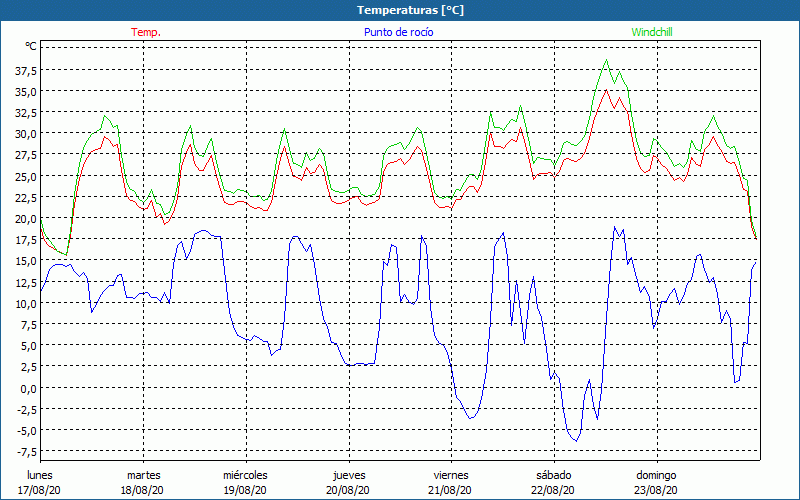800x500 pixels.
Task: Click the 10,0 y-axis value
Action: 26,304
